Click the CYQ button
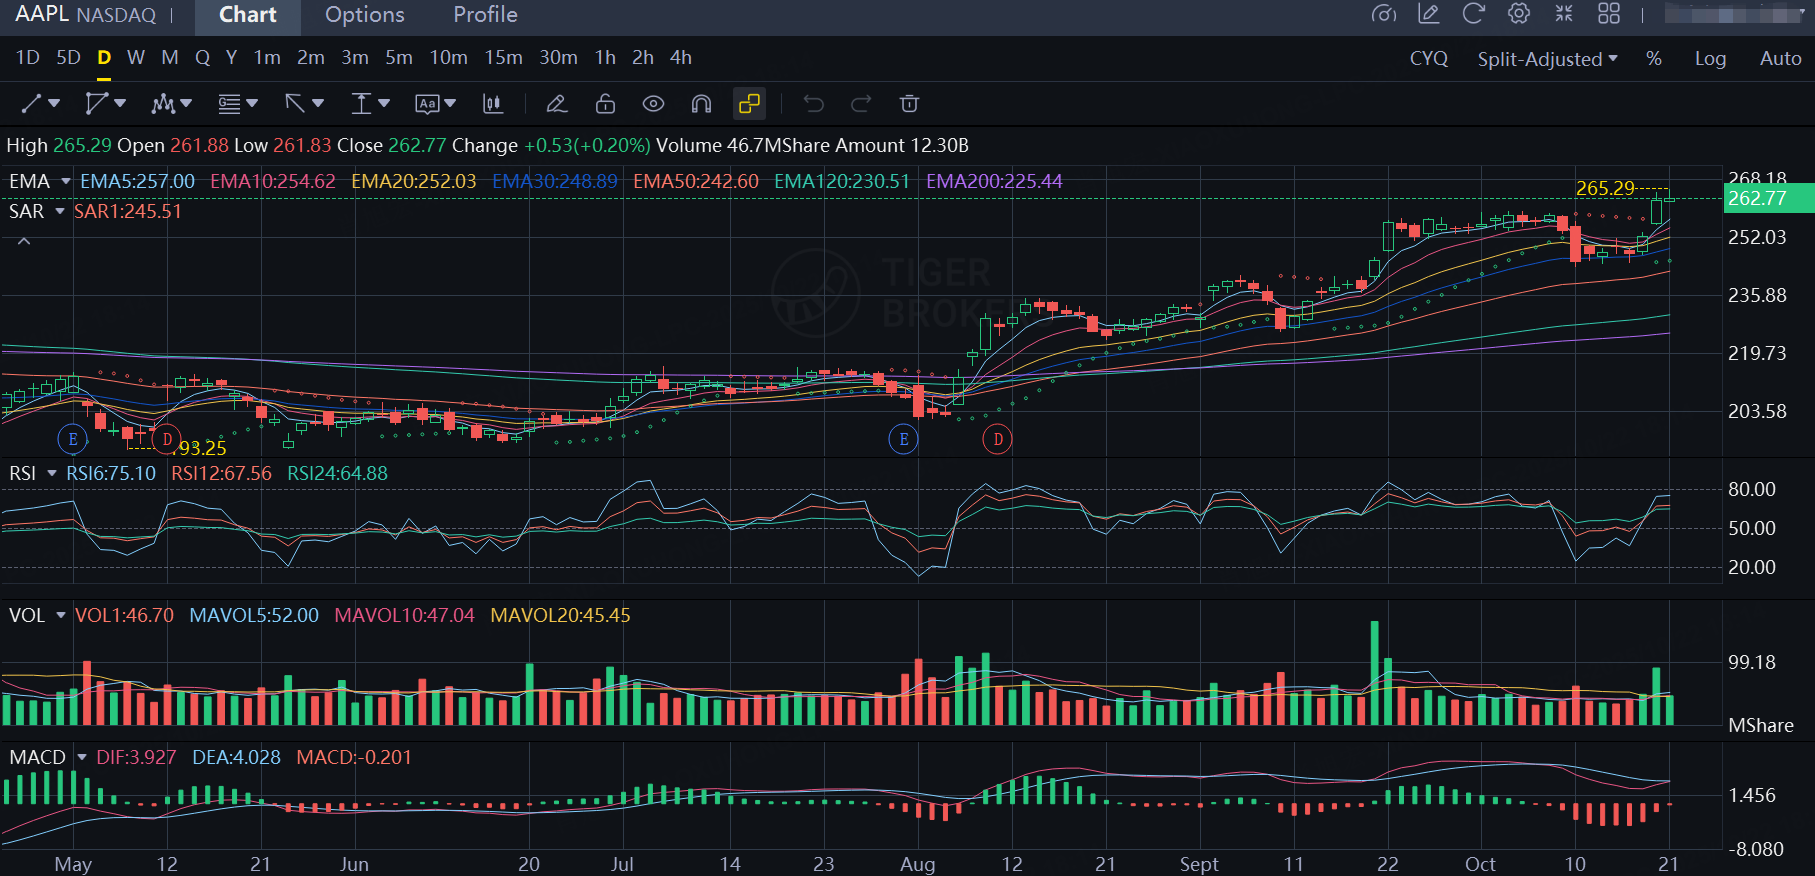 pos(1428,59)
